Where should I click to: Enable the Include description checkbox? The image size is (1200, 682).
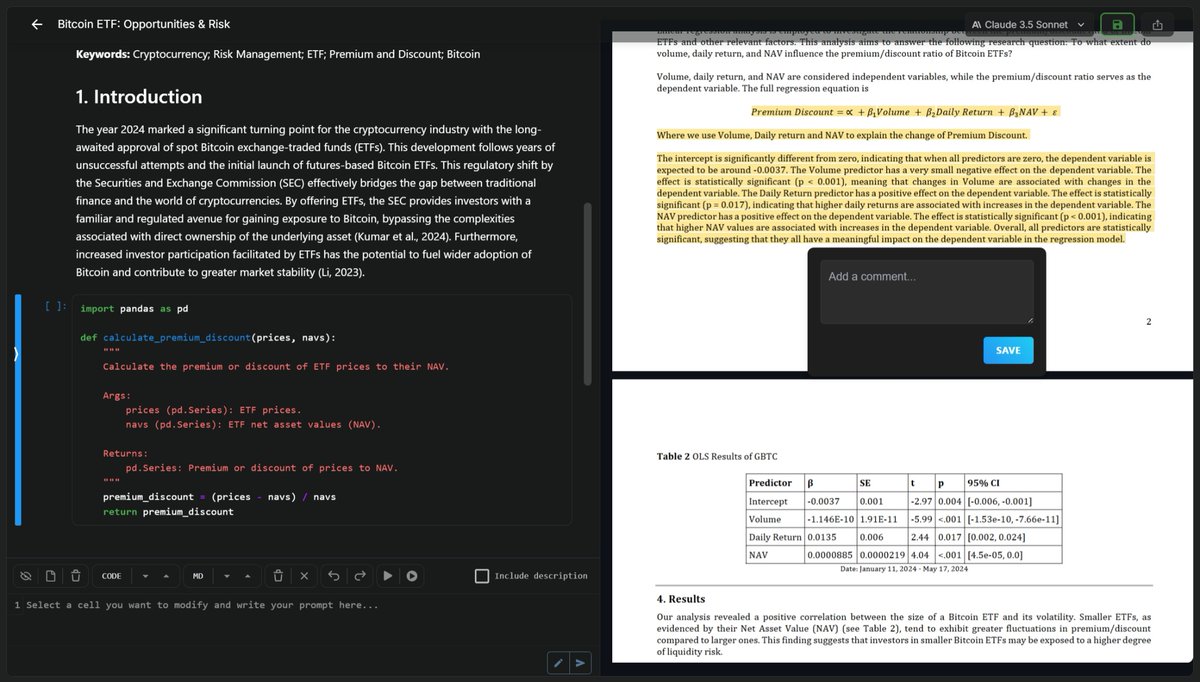point(482,576)
